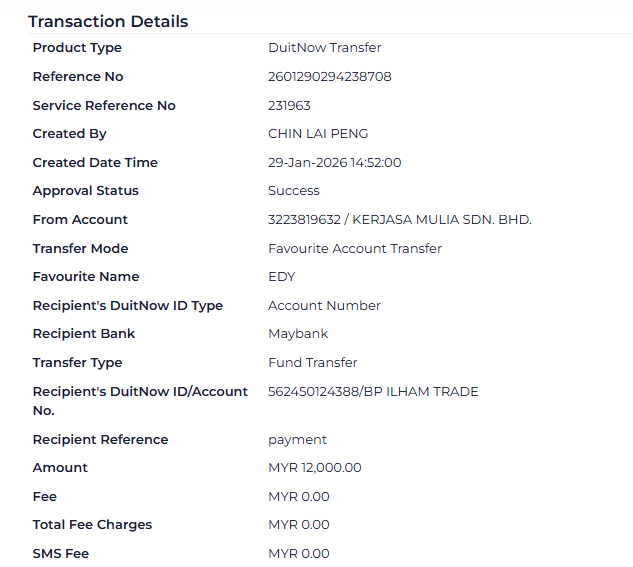
Task: Click the Favourite Account Transfer value
Action: point(354,249)
